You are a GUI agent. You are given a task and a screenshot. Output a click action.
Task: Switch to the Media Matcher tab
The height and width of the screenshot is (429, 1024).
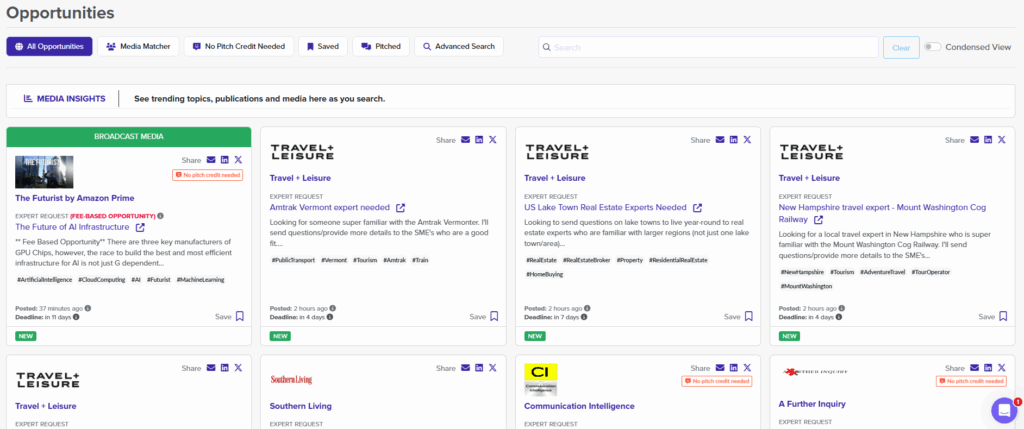(138, 47)
